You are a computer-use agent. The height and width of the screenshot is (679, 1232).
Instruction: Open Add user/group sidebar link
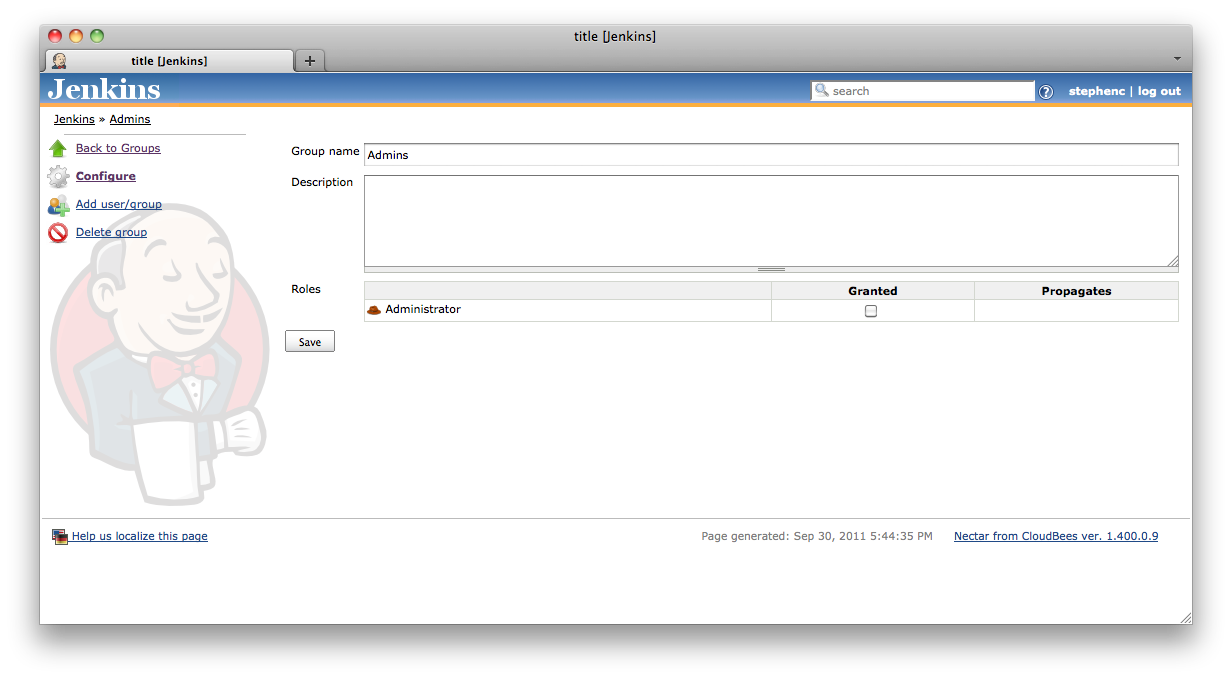(119, 204)
